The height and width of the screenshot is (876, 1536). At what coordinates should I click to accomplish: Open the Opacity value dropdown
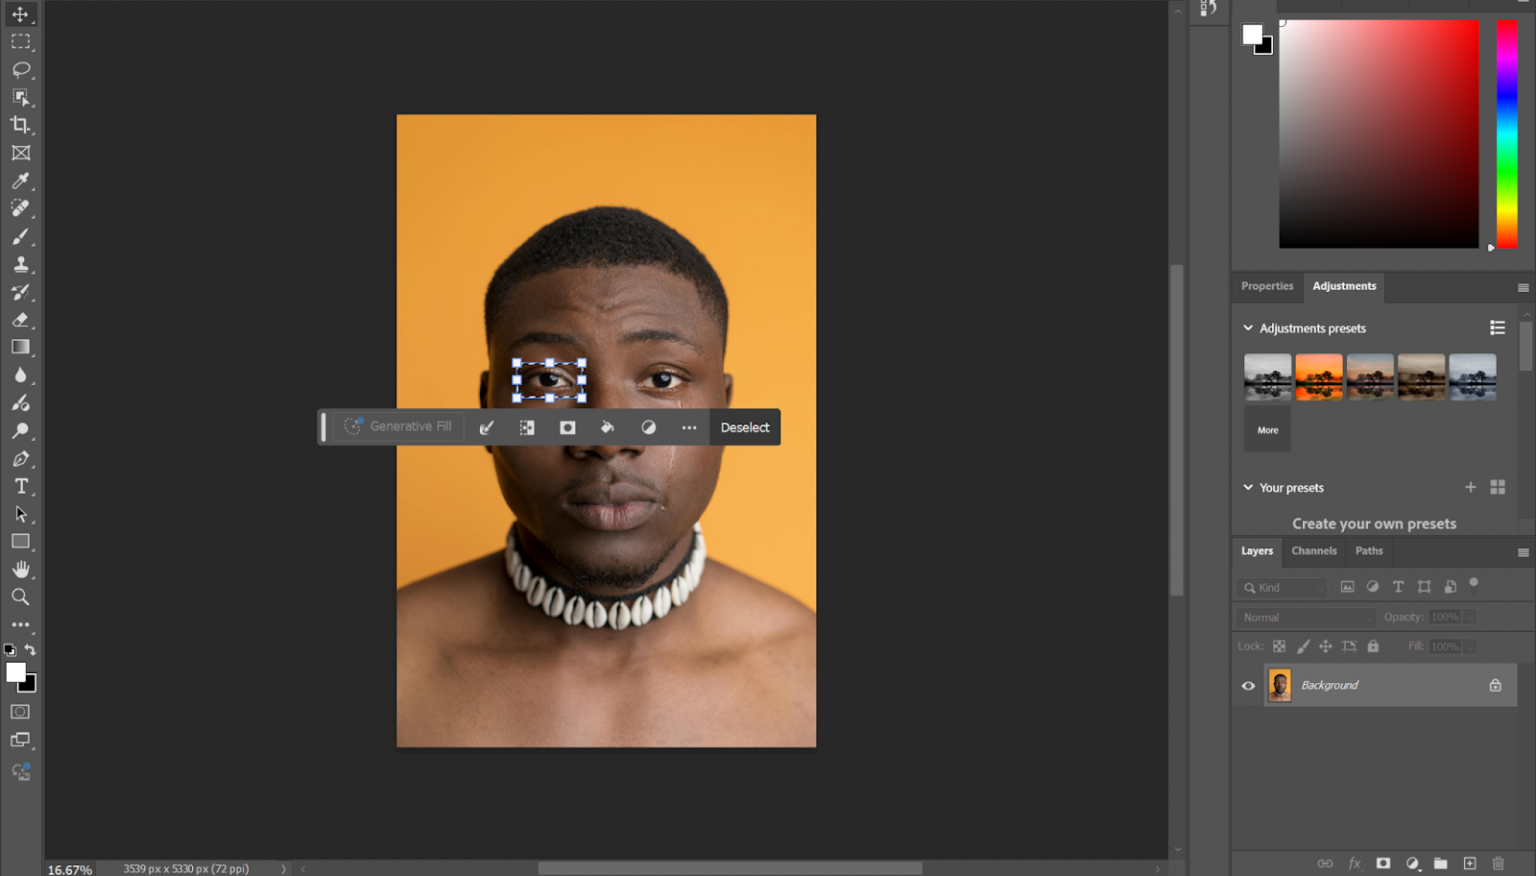[x=1470, y=617]
